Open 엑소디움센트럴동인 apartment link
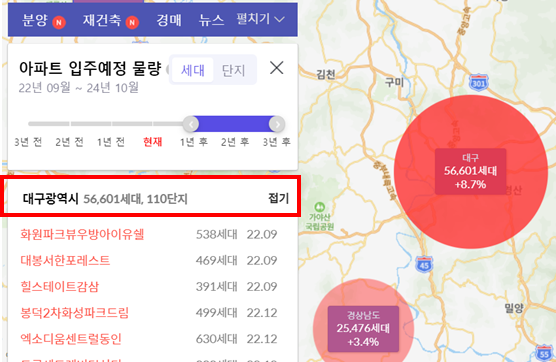The height and width of the screenshot is (362, 556). tap(71, 339)
